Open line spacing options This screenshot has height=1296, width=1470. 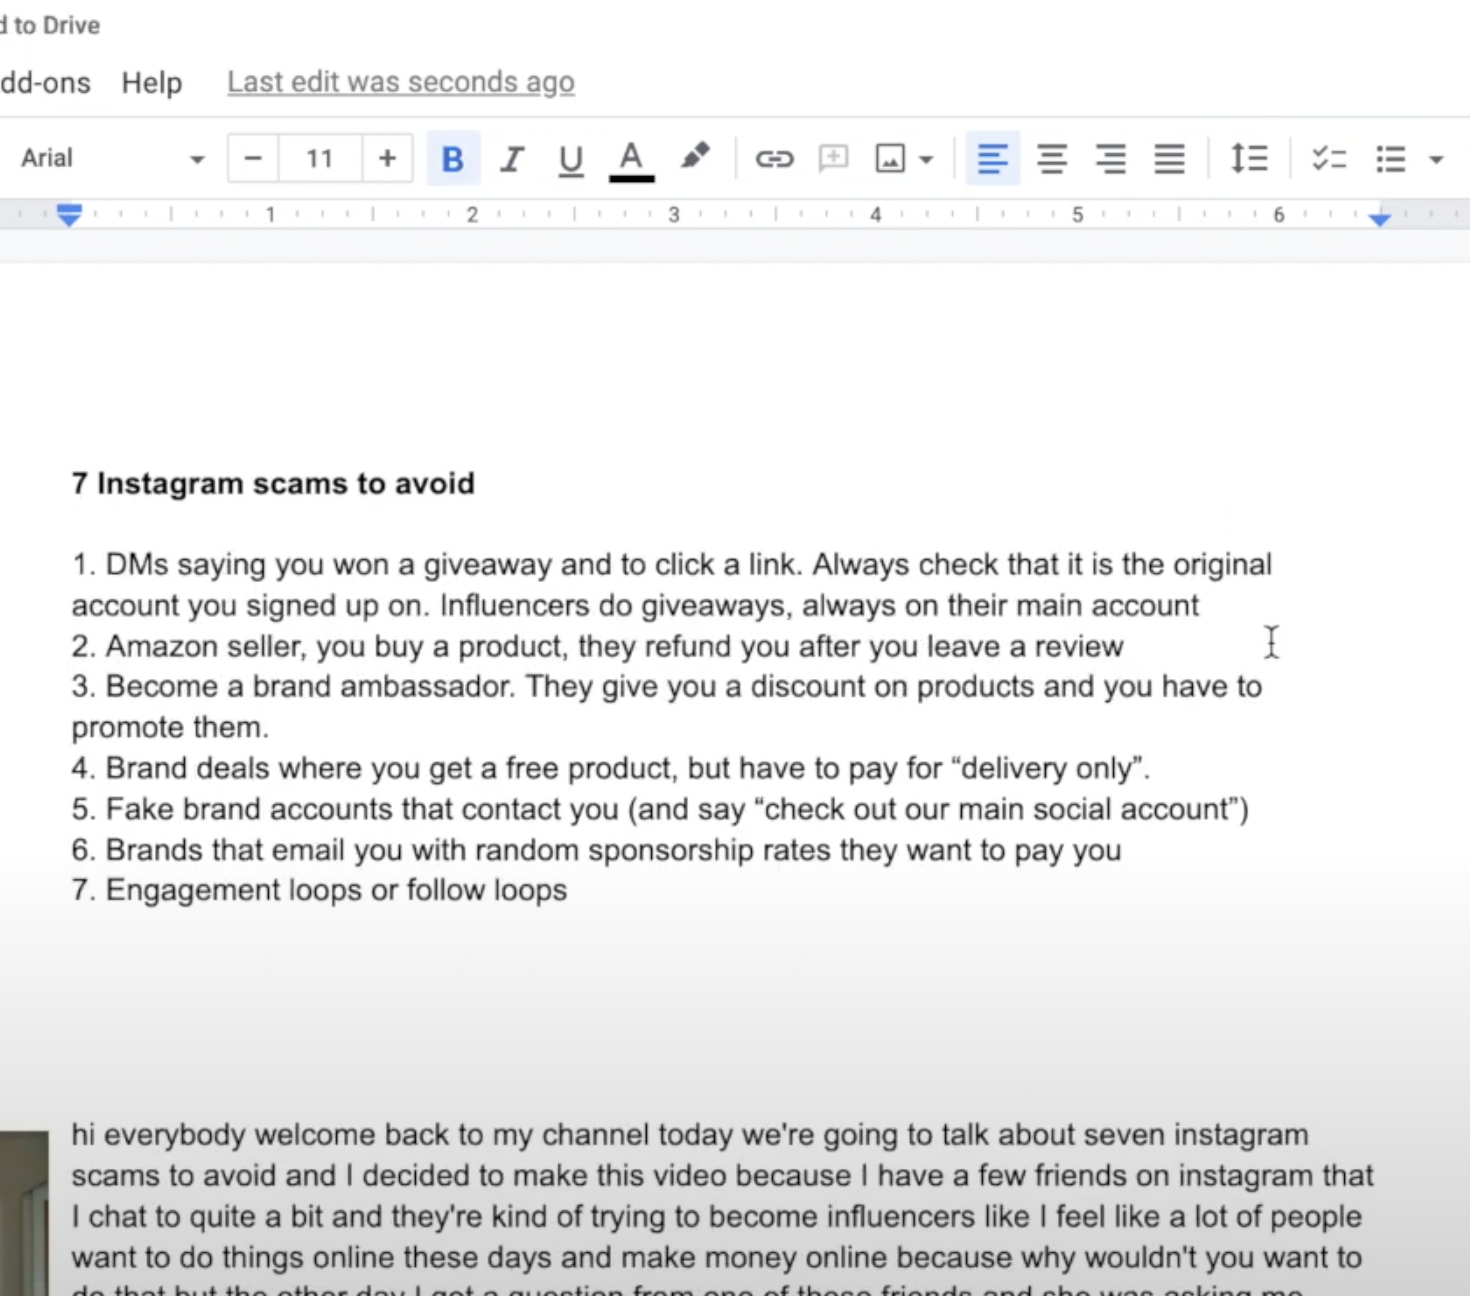[1249, 158]
